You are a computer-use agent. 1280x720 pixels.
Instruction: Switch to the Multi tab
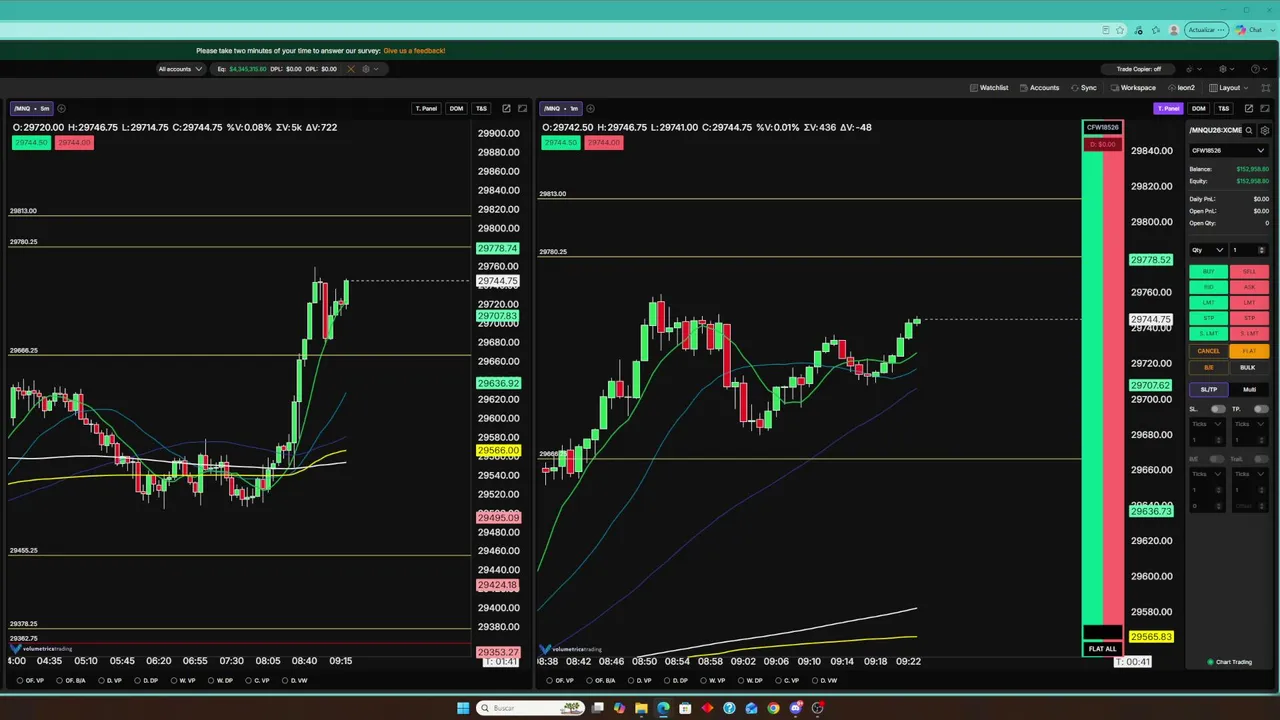(1249, 389)
